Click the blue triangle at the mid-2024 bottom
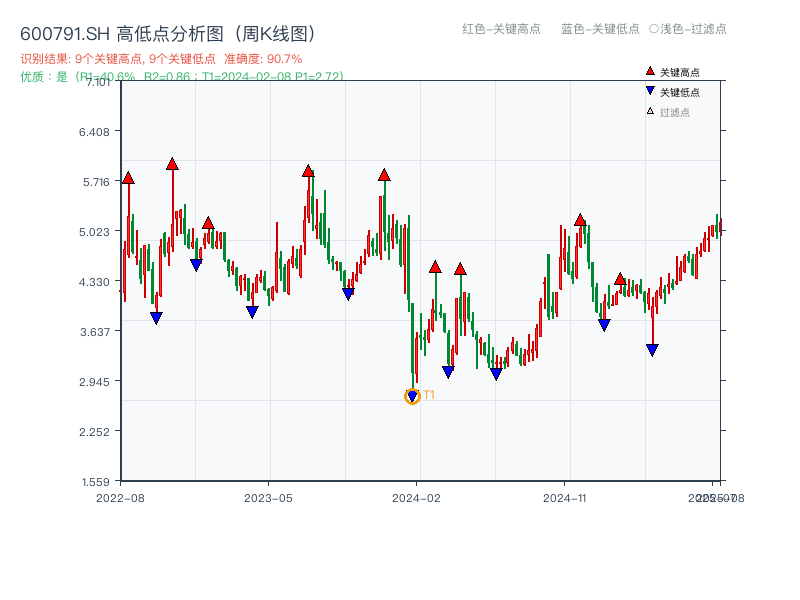 pos(497,373)
